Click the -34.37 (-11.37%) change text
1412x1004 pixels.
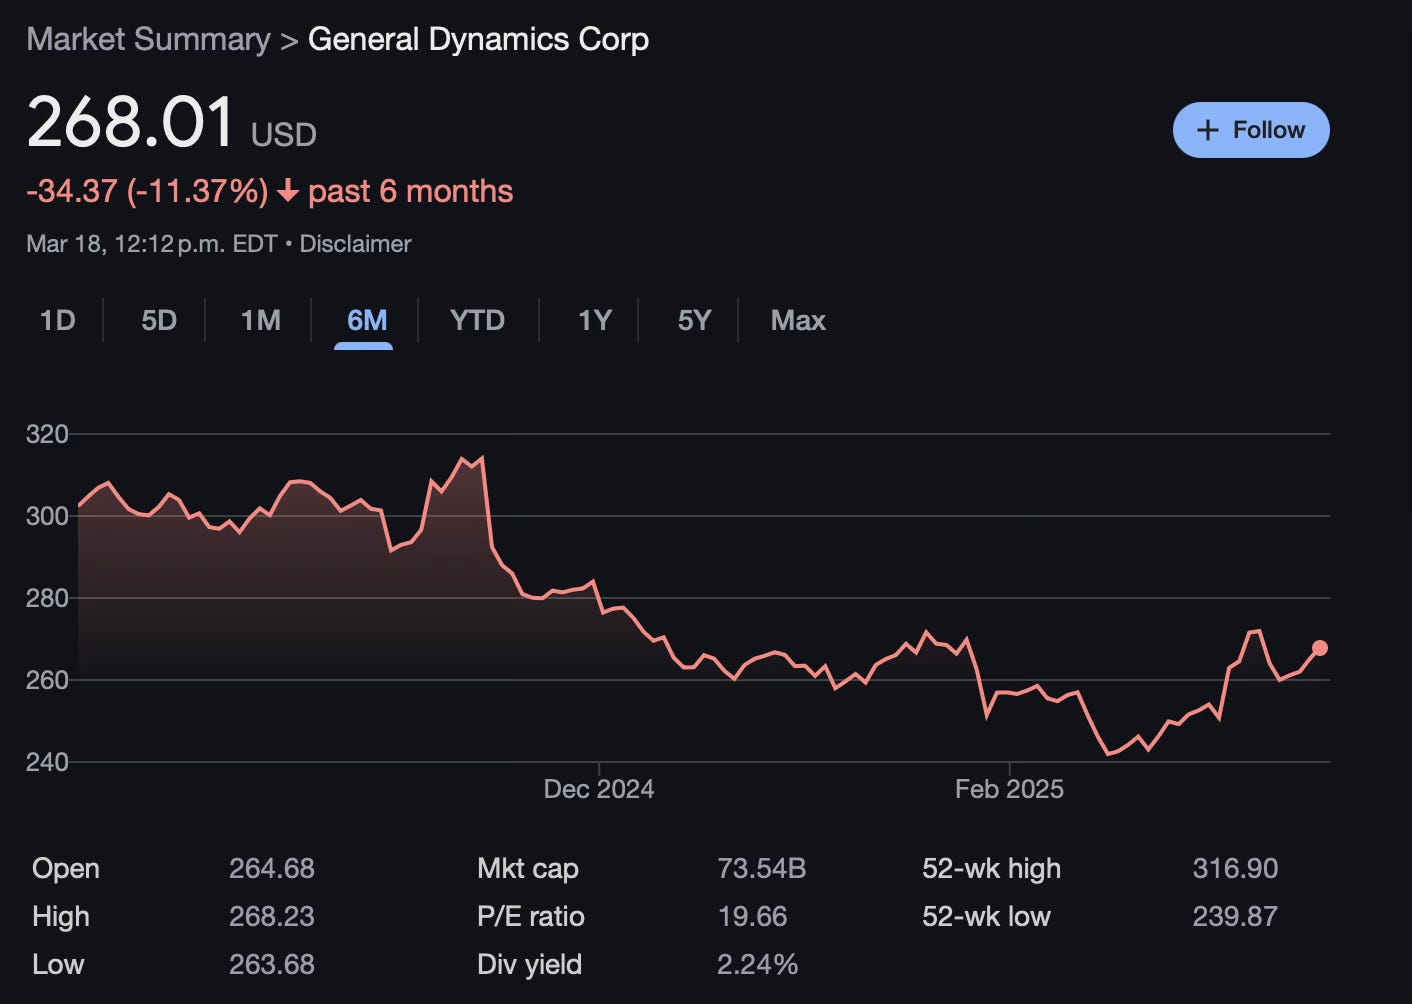click(147, 191)
